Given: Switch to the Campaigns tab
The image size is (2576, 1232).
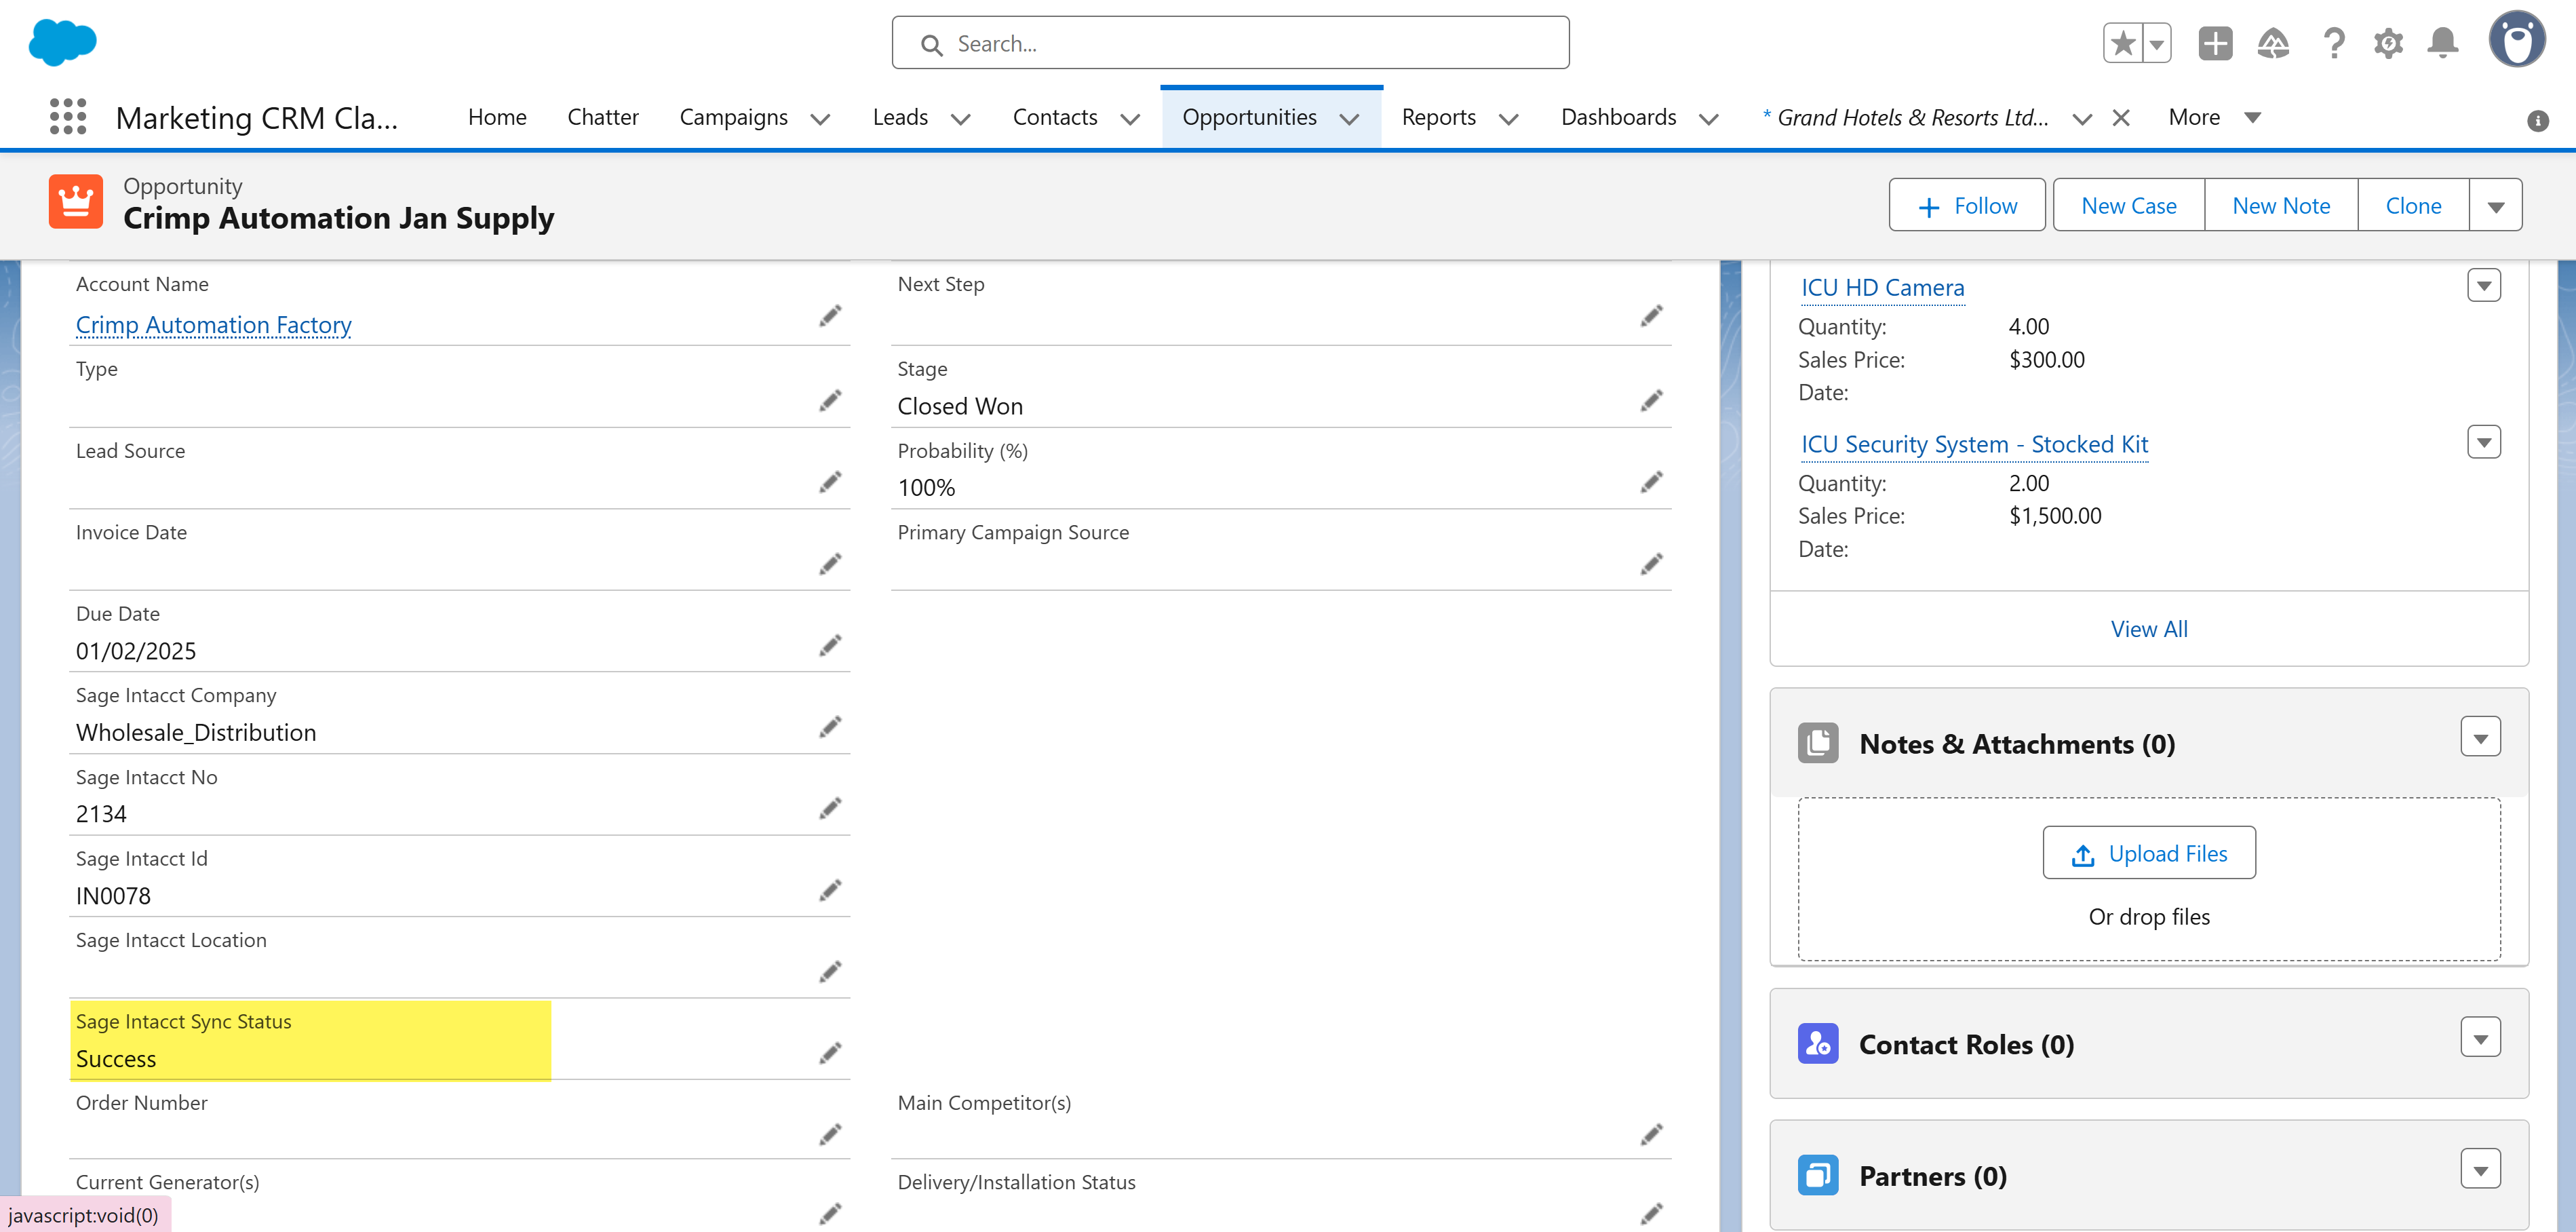Looking at the screenshot, I should 733,117.
